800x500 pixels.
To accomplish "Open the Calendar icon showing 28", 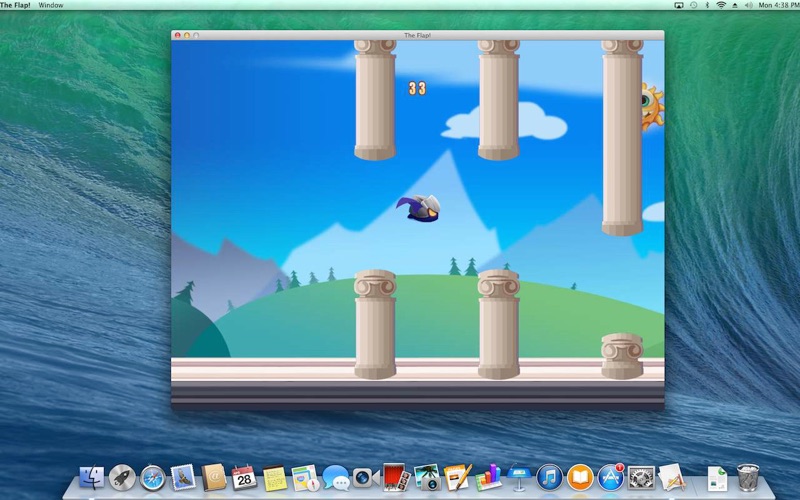I will (x=244, y=478).
